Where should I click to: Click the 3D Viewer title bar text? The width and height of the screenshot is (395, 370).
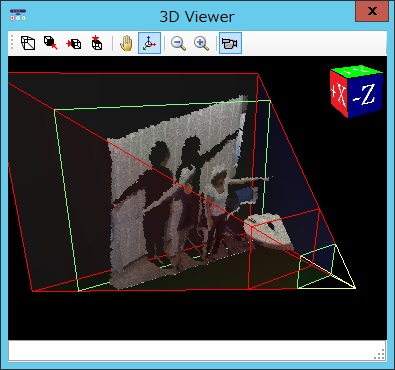pos(197,16)
